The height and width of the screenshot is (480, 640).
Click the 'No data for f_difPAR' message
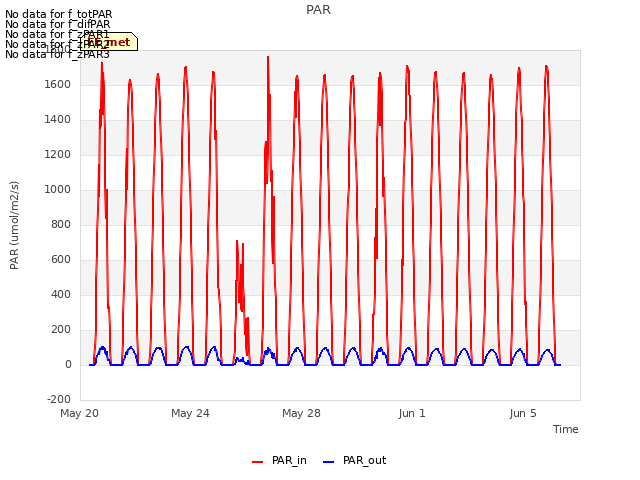tap(58, 24)
